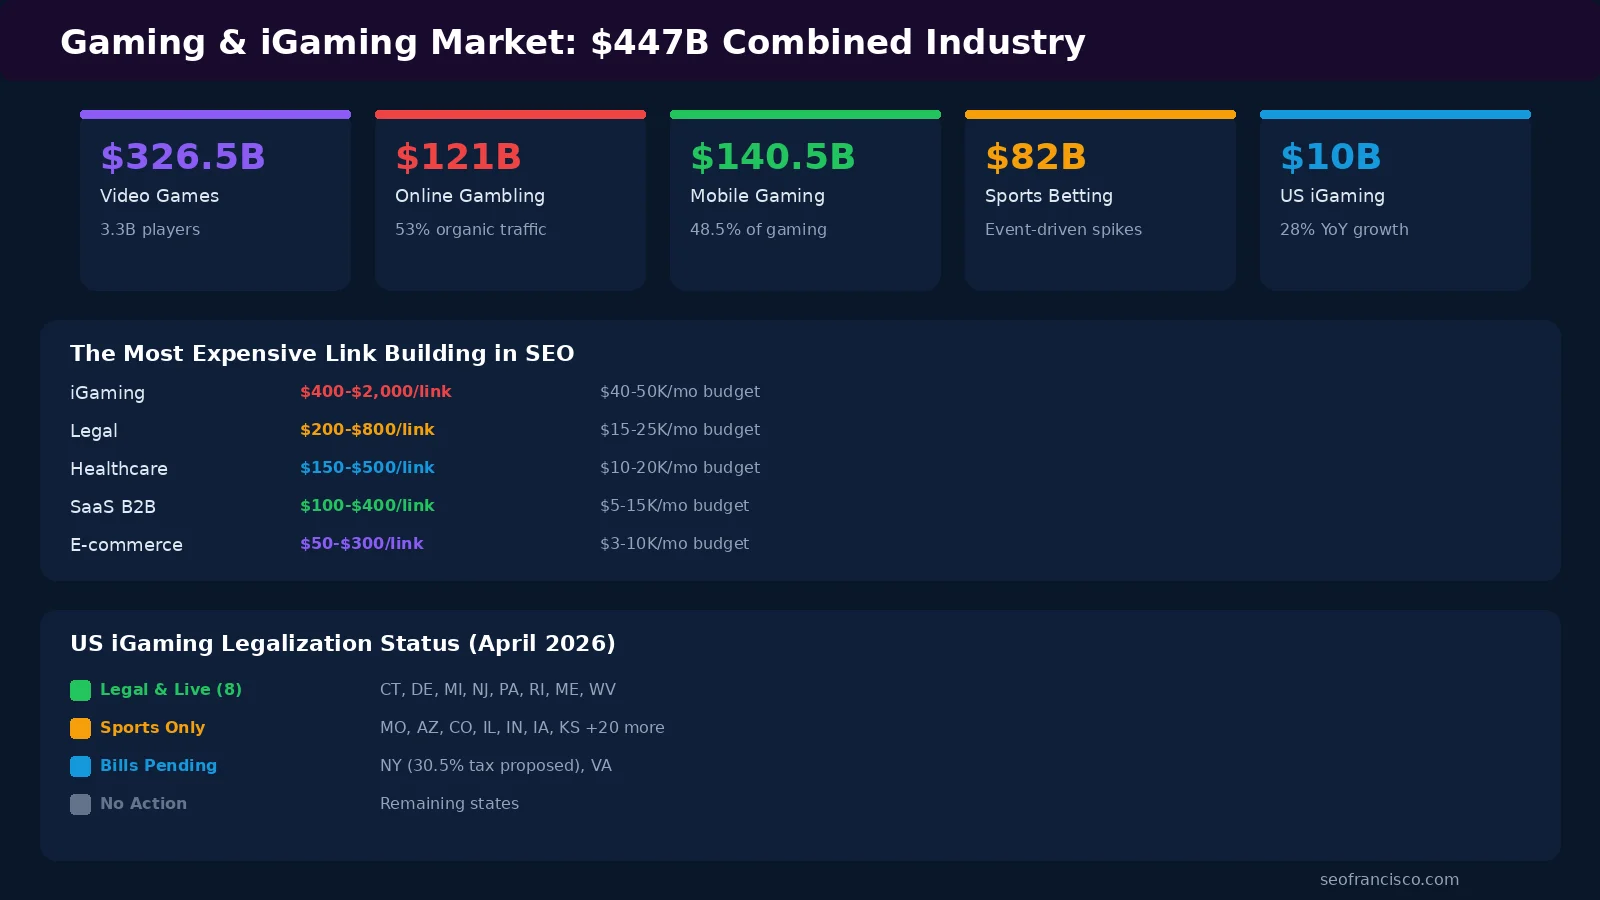Select the purple Video Games card bar
The image size is (1600, 900).
point(214,114)
